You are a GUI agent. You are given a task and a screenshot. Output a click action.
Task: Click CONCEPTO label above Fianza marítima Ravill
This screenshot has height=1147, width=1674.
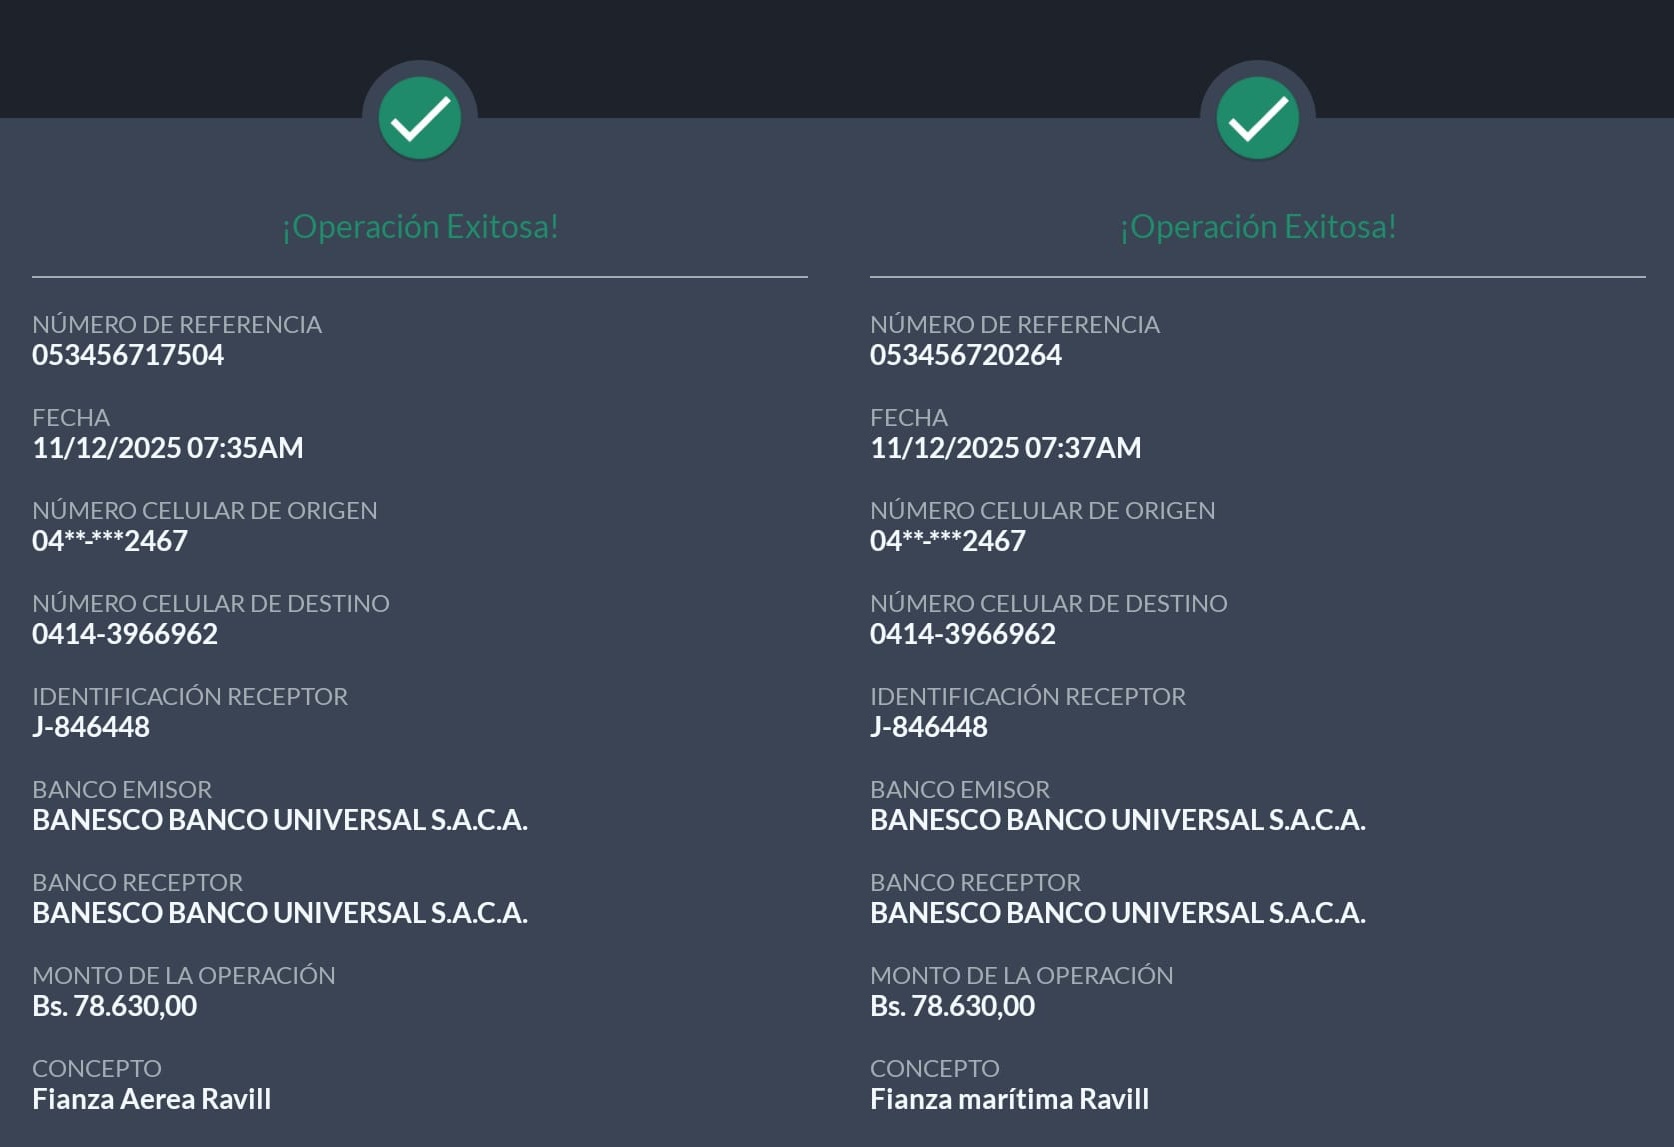click(935, 1069)
